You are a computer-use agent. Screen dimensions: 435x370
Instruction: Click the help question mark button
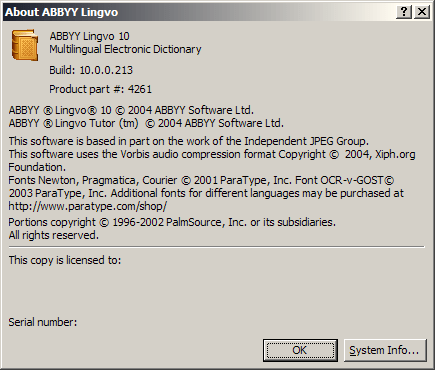pos(404,12)
